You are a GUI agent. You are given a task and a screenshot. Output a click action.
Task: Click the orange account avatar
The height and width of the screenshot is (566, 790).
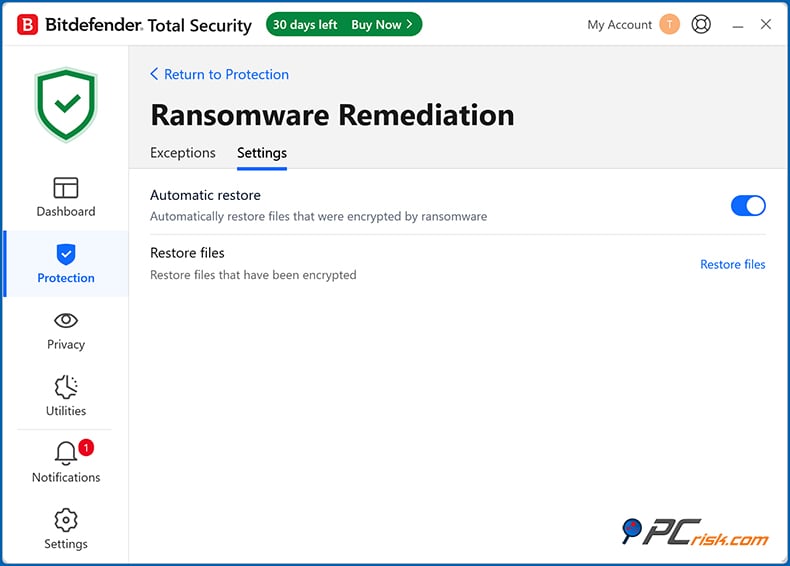pos(670,24)
